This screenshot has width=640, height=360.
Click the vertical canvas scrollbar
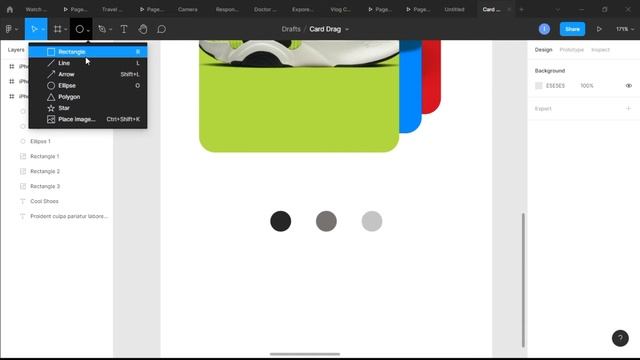(523, 280)
